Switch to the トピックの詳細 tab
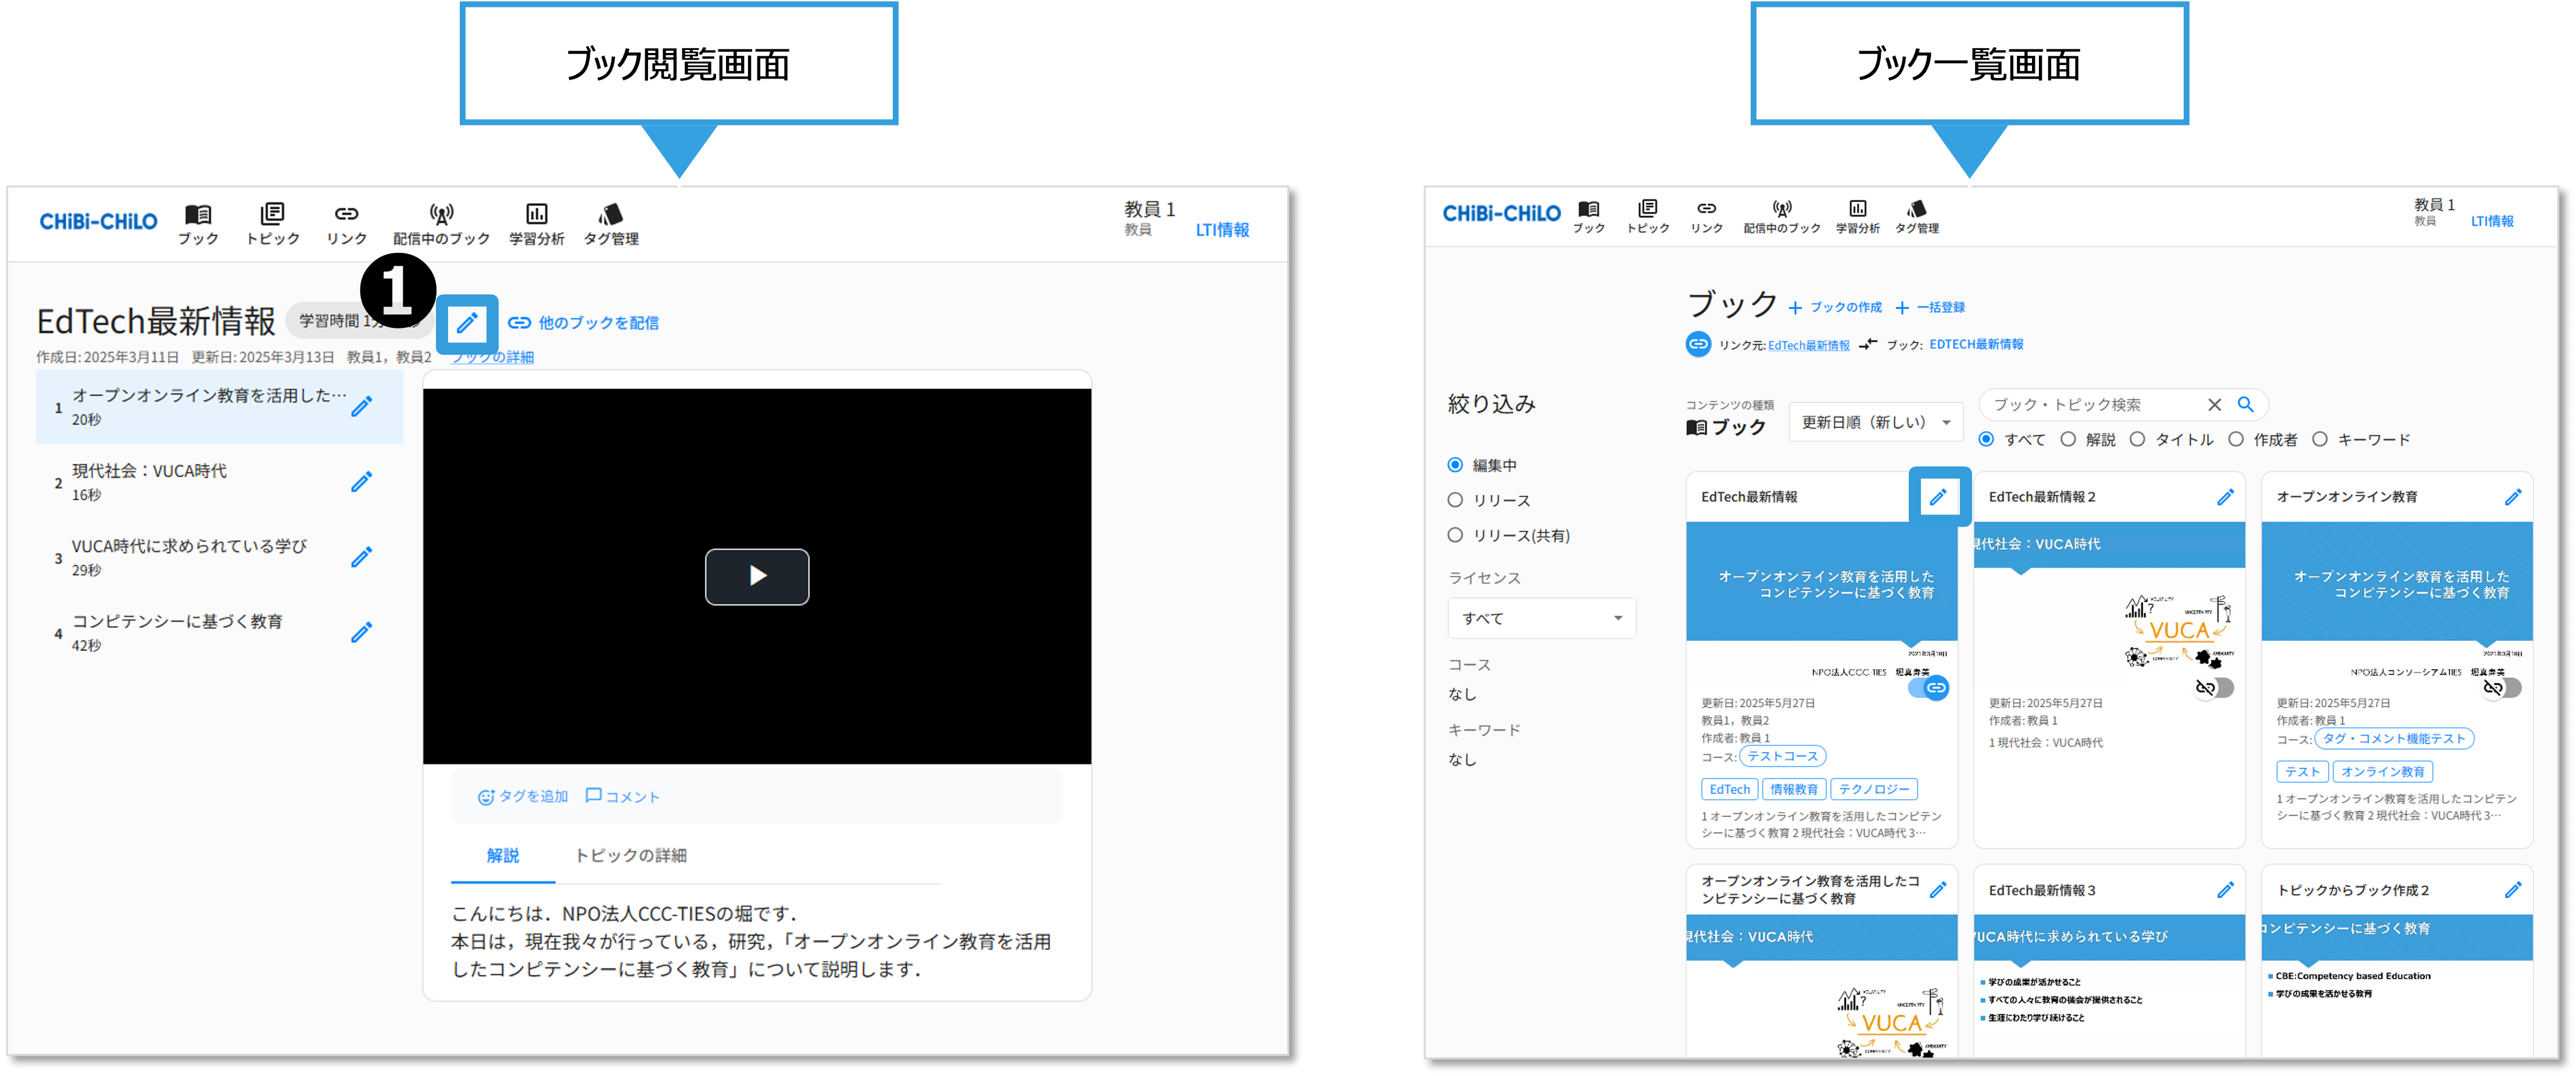The height and width of the screenshot is (1076, 2576). click(630, 855)
